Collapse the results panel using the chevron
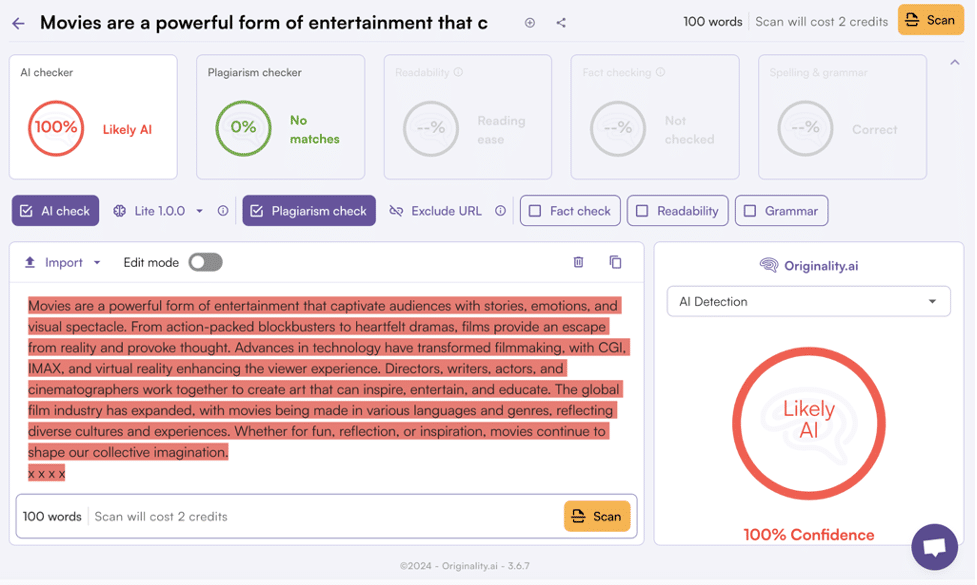 coord(954,61)
